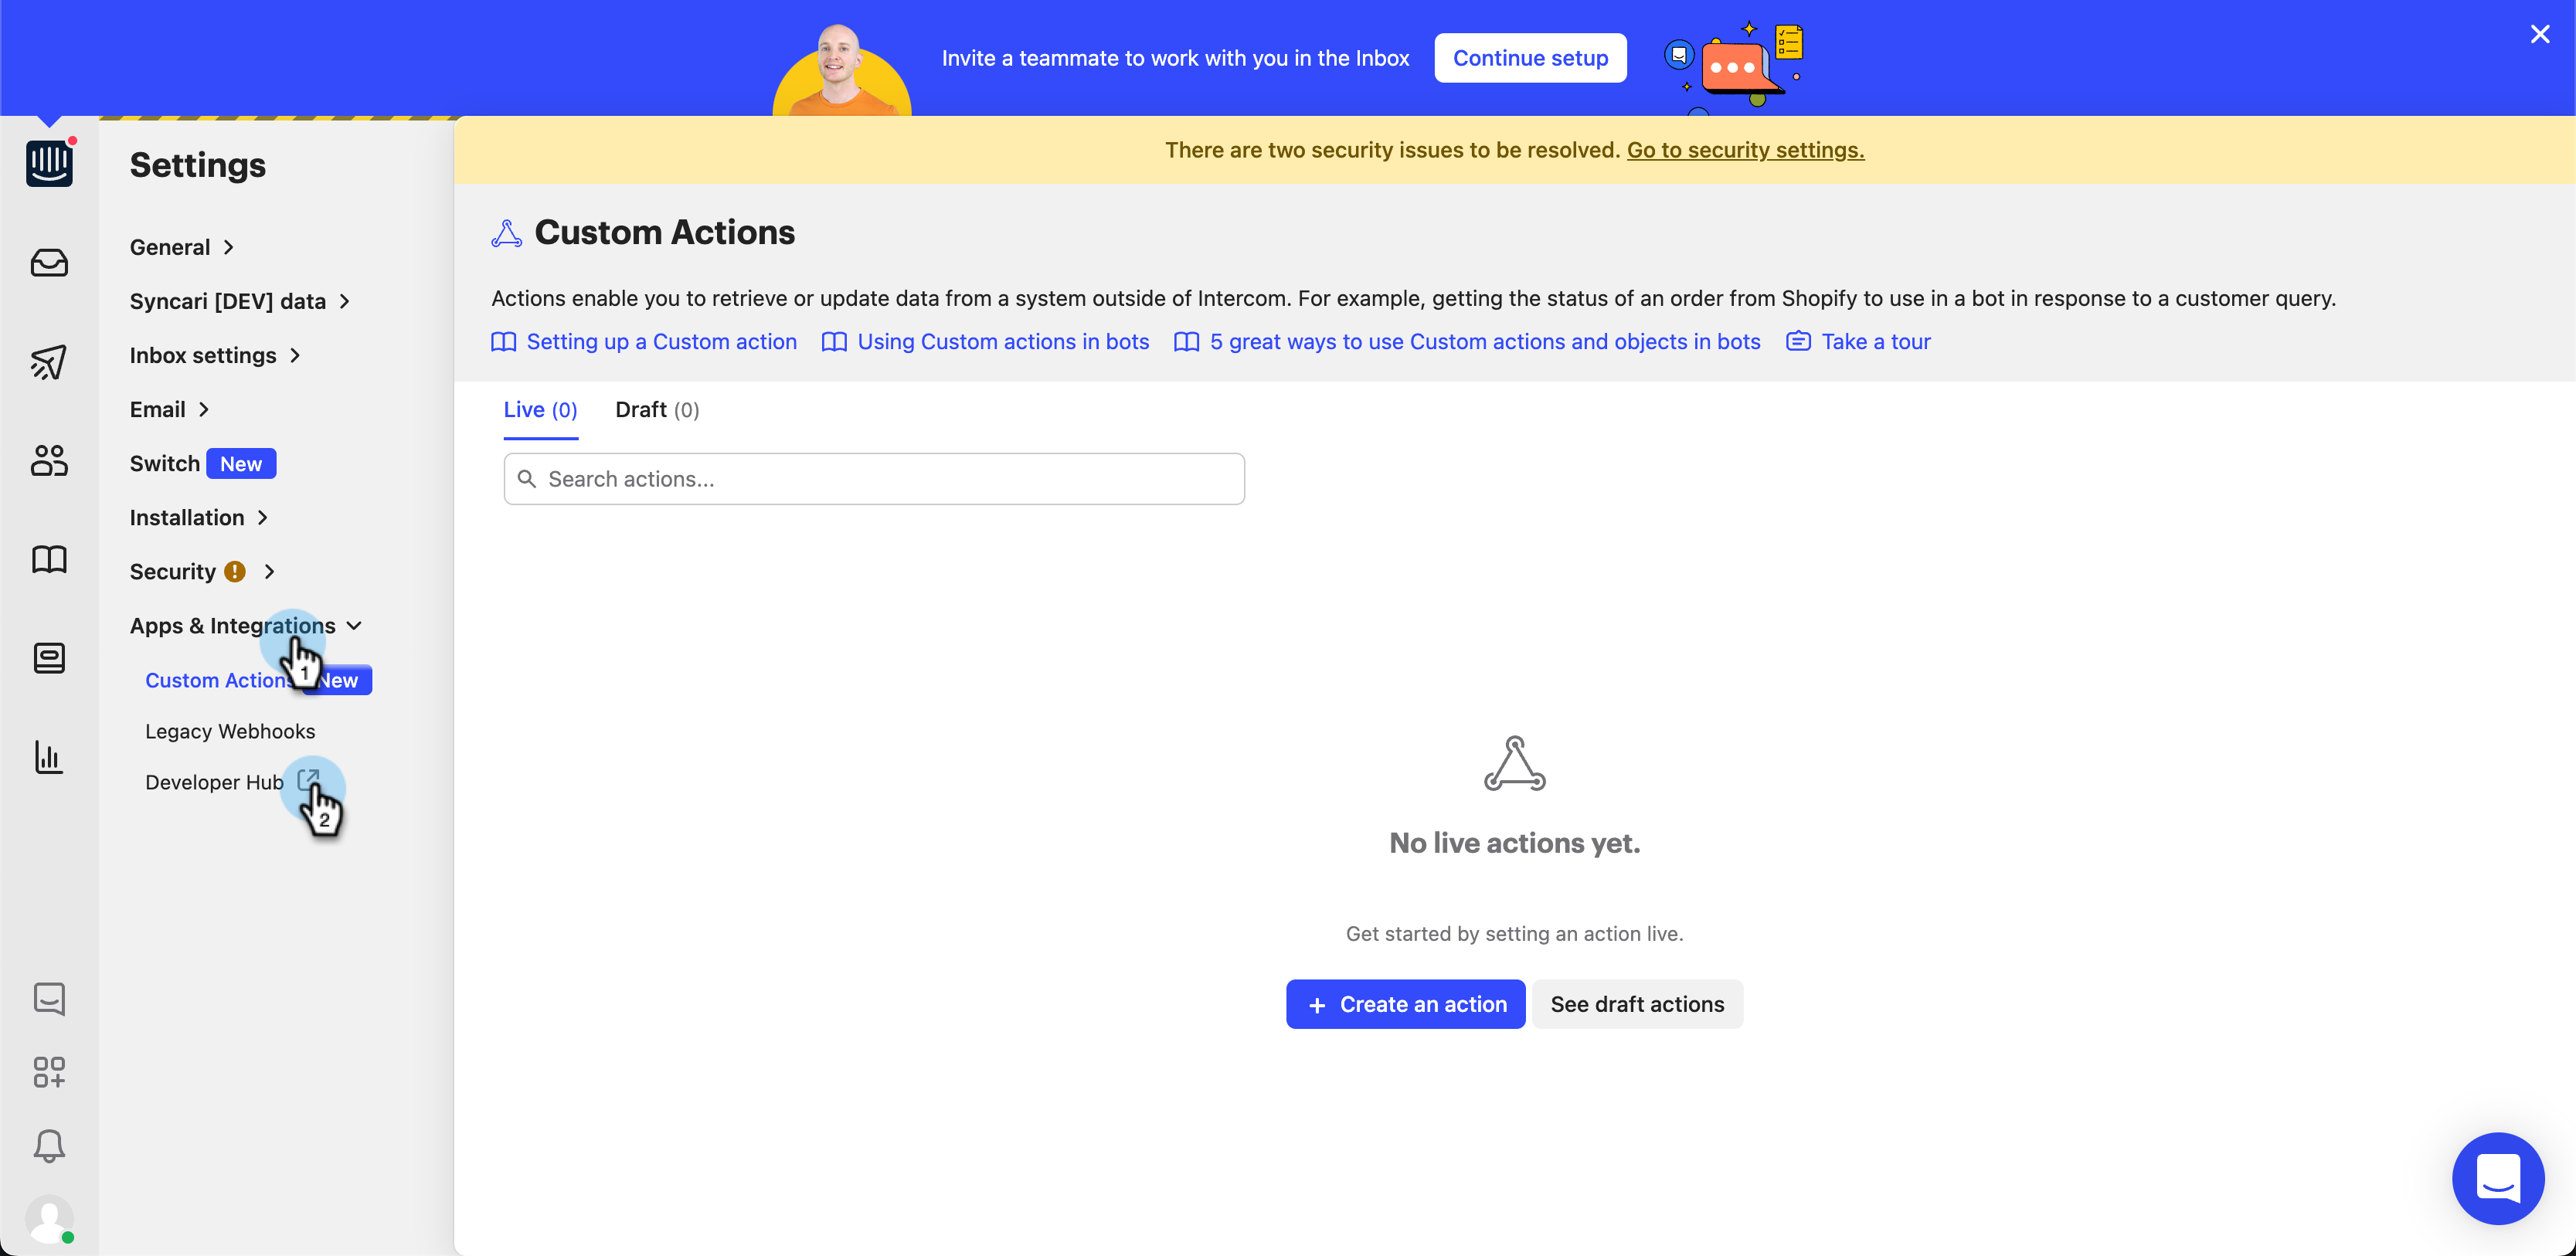Click the Custom Actions title icon
The height and width of the screenshot is (1256, 2576).
506,233
